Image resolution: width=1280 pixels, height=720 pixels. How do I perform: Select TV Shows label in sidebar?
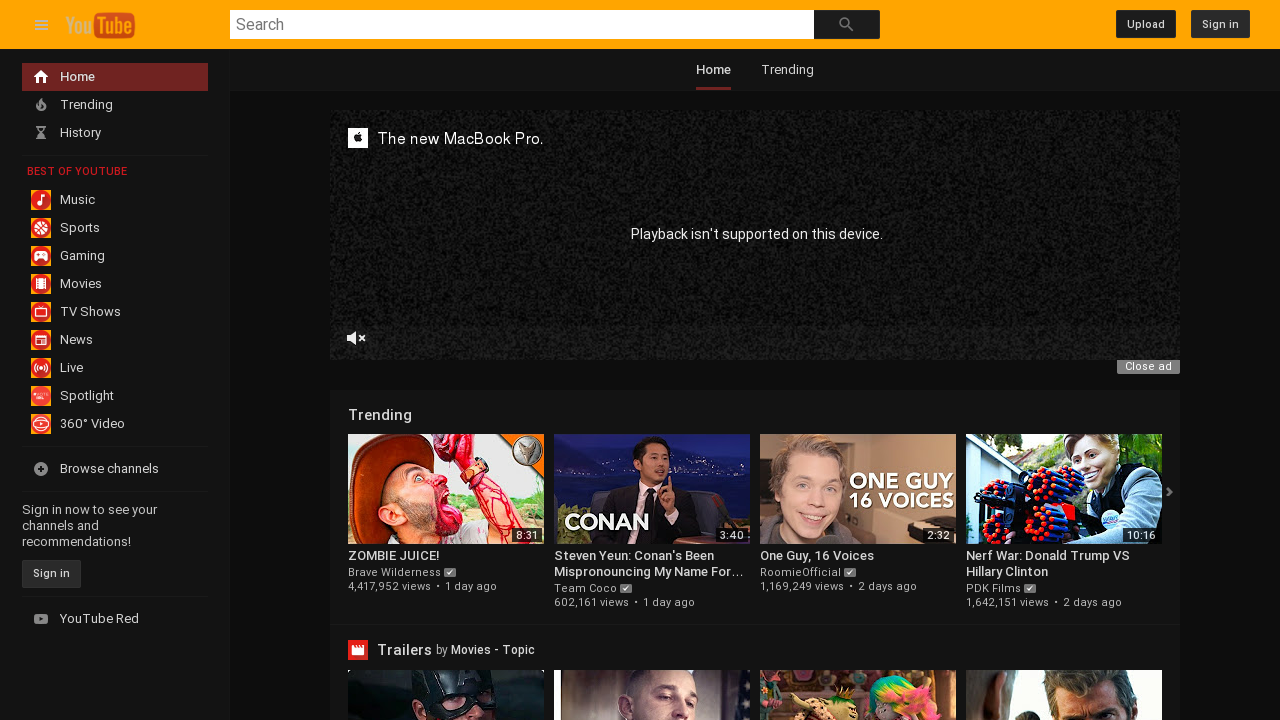pyautogui.click(x=90, y=312)
